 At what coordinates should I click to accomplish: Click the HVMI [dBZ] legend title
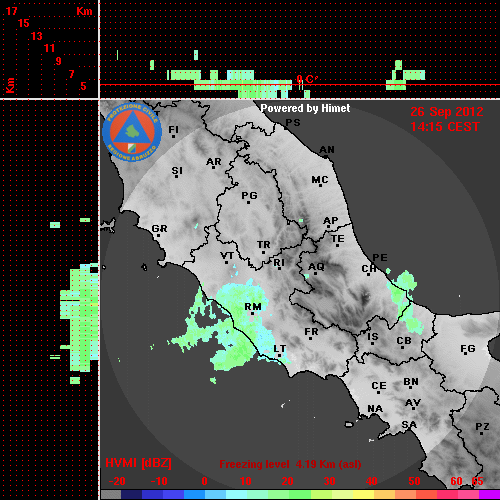pyautogui.click(x=138, y=463)
